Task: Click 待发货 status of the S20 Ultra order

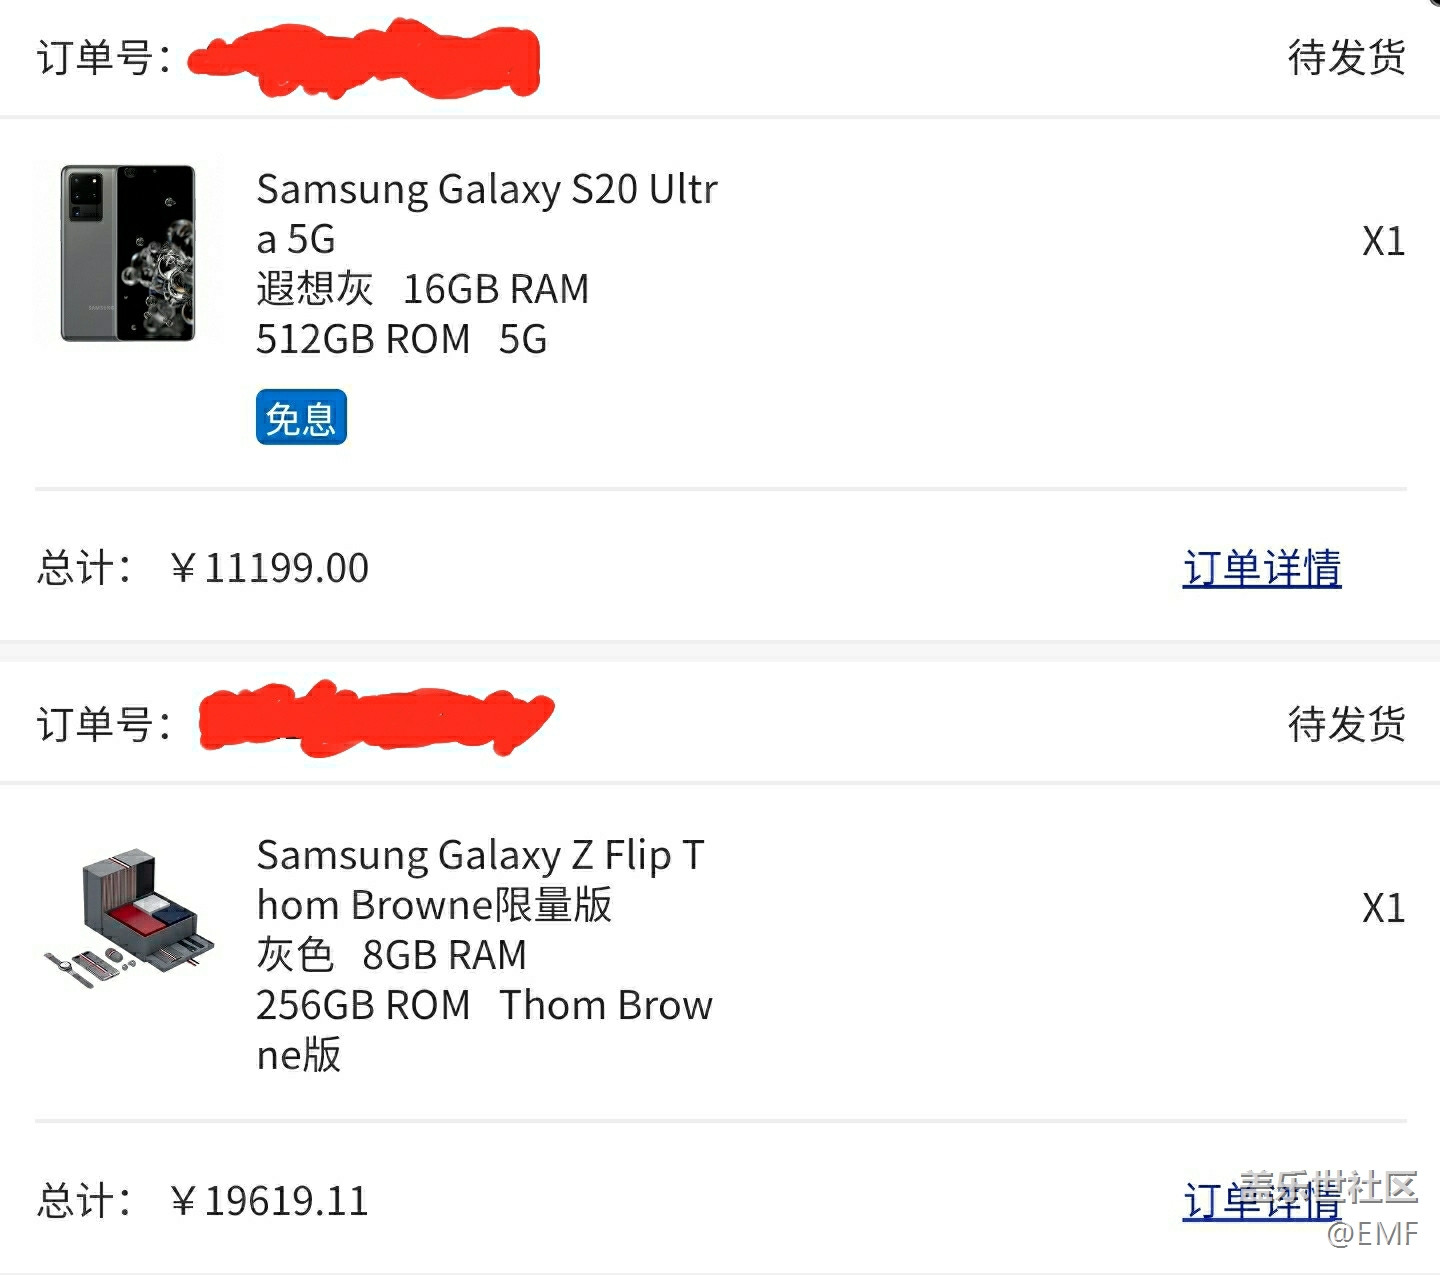Action: [1346, 57]
